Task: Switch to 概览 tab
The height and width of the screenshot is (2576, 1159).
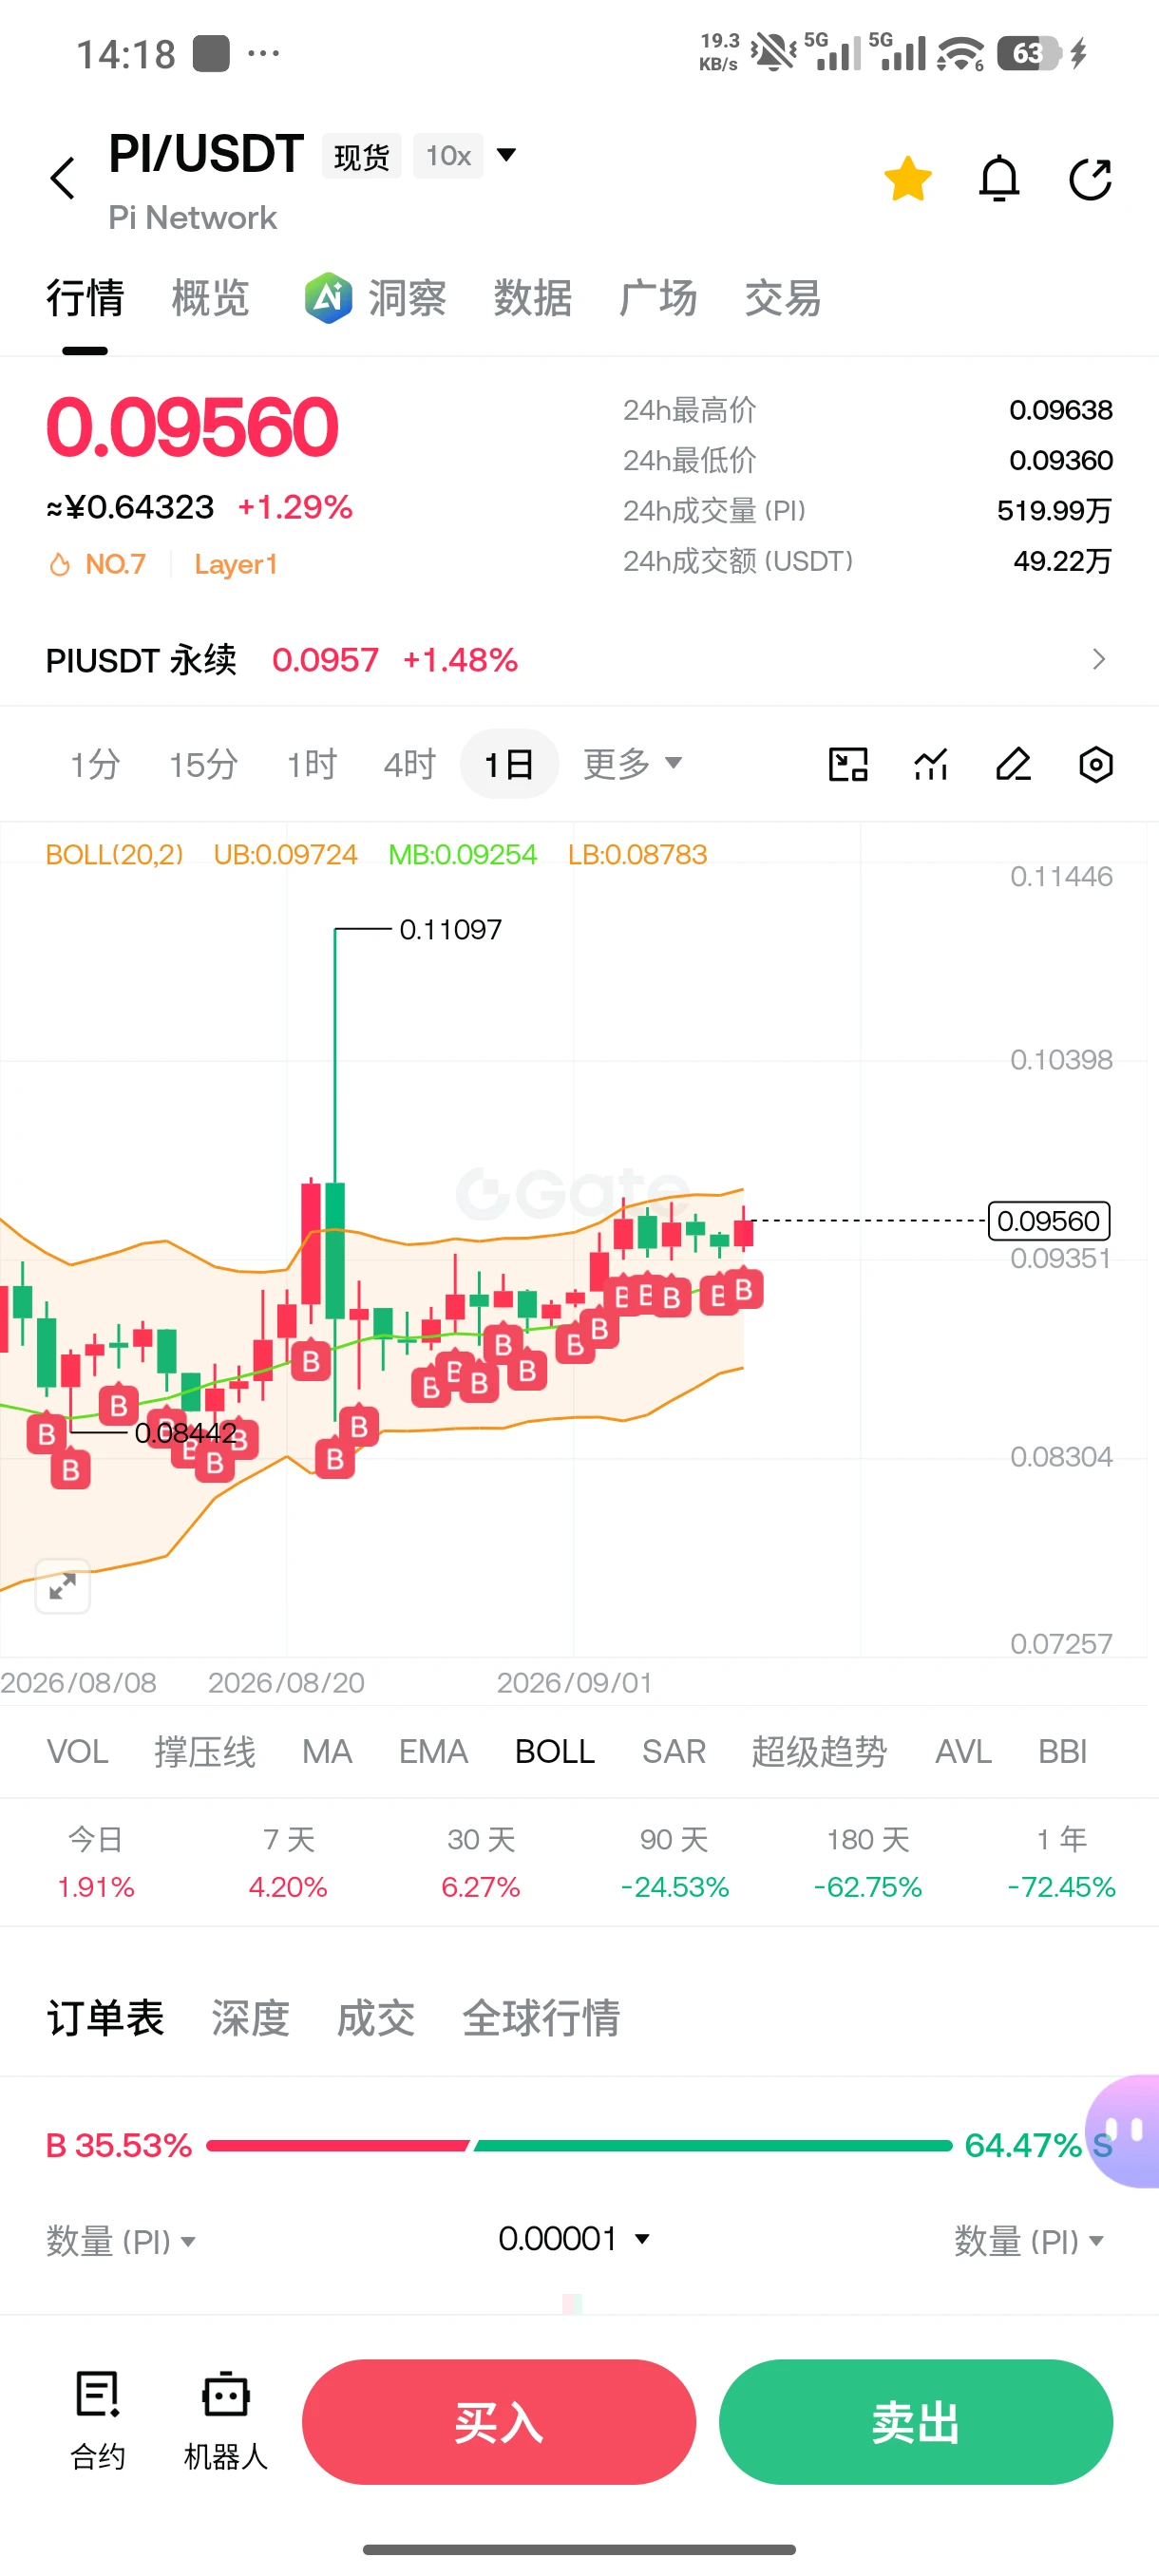Action: (210, 298)
